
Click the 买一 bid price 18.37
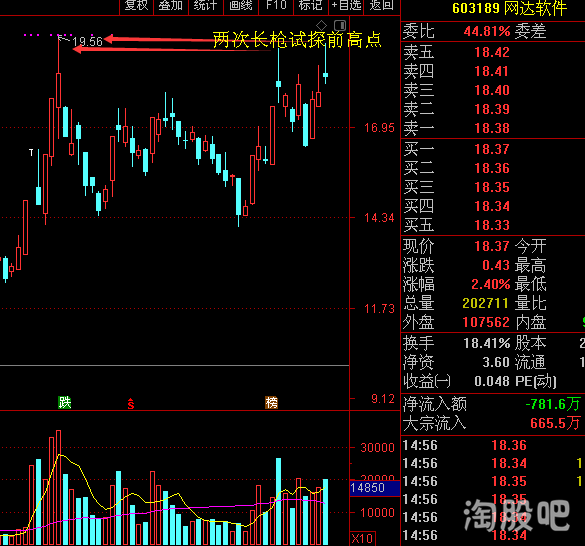point(492,149)
